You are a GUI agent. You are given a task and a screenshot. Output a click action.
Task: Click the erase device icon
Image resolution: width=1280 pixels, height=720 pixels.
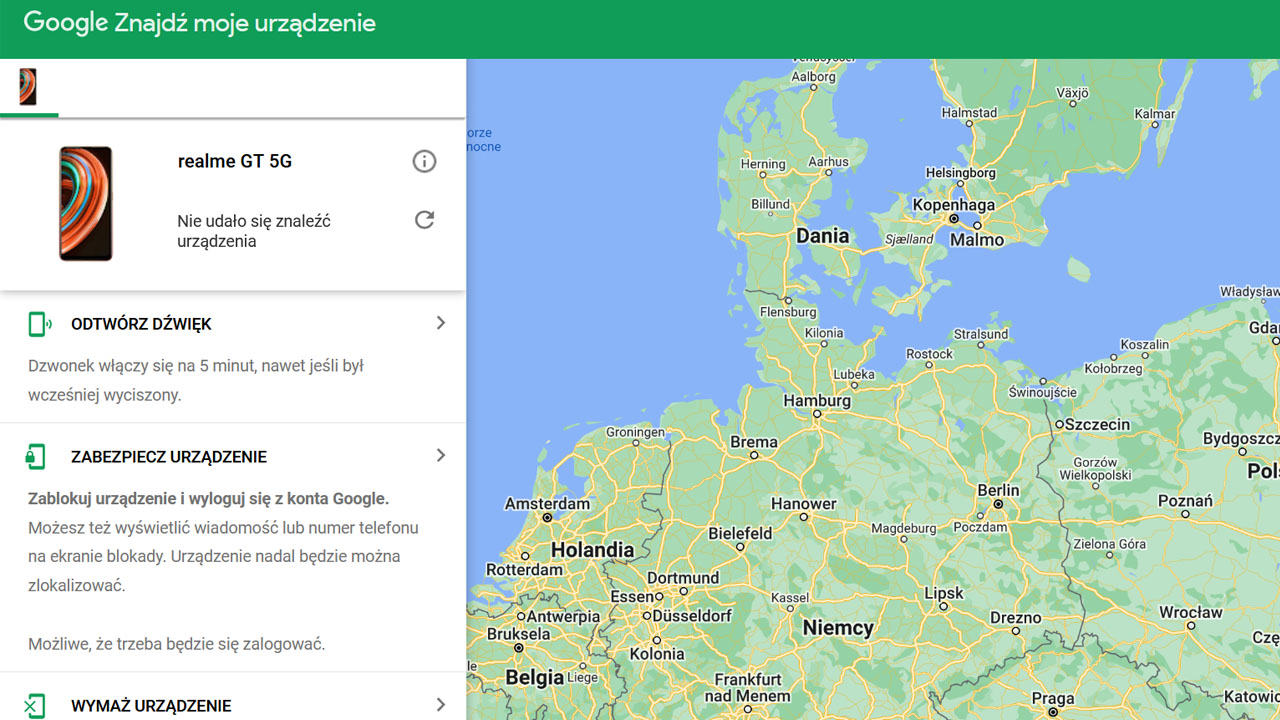pos(35,706)
